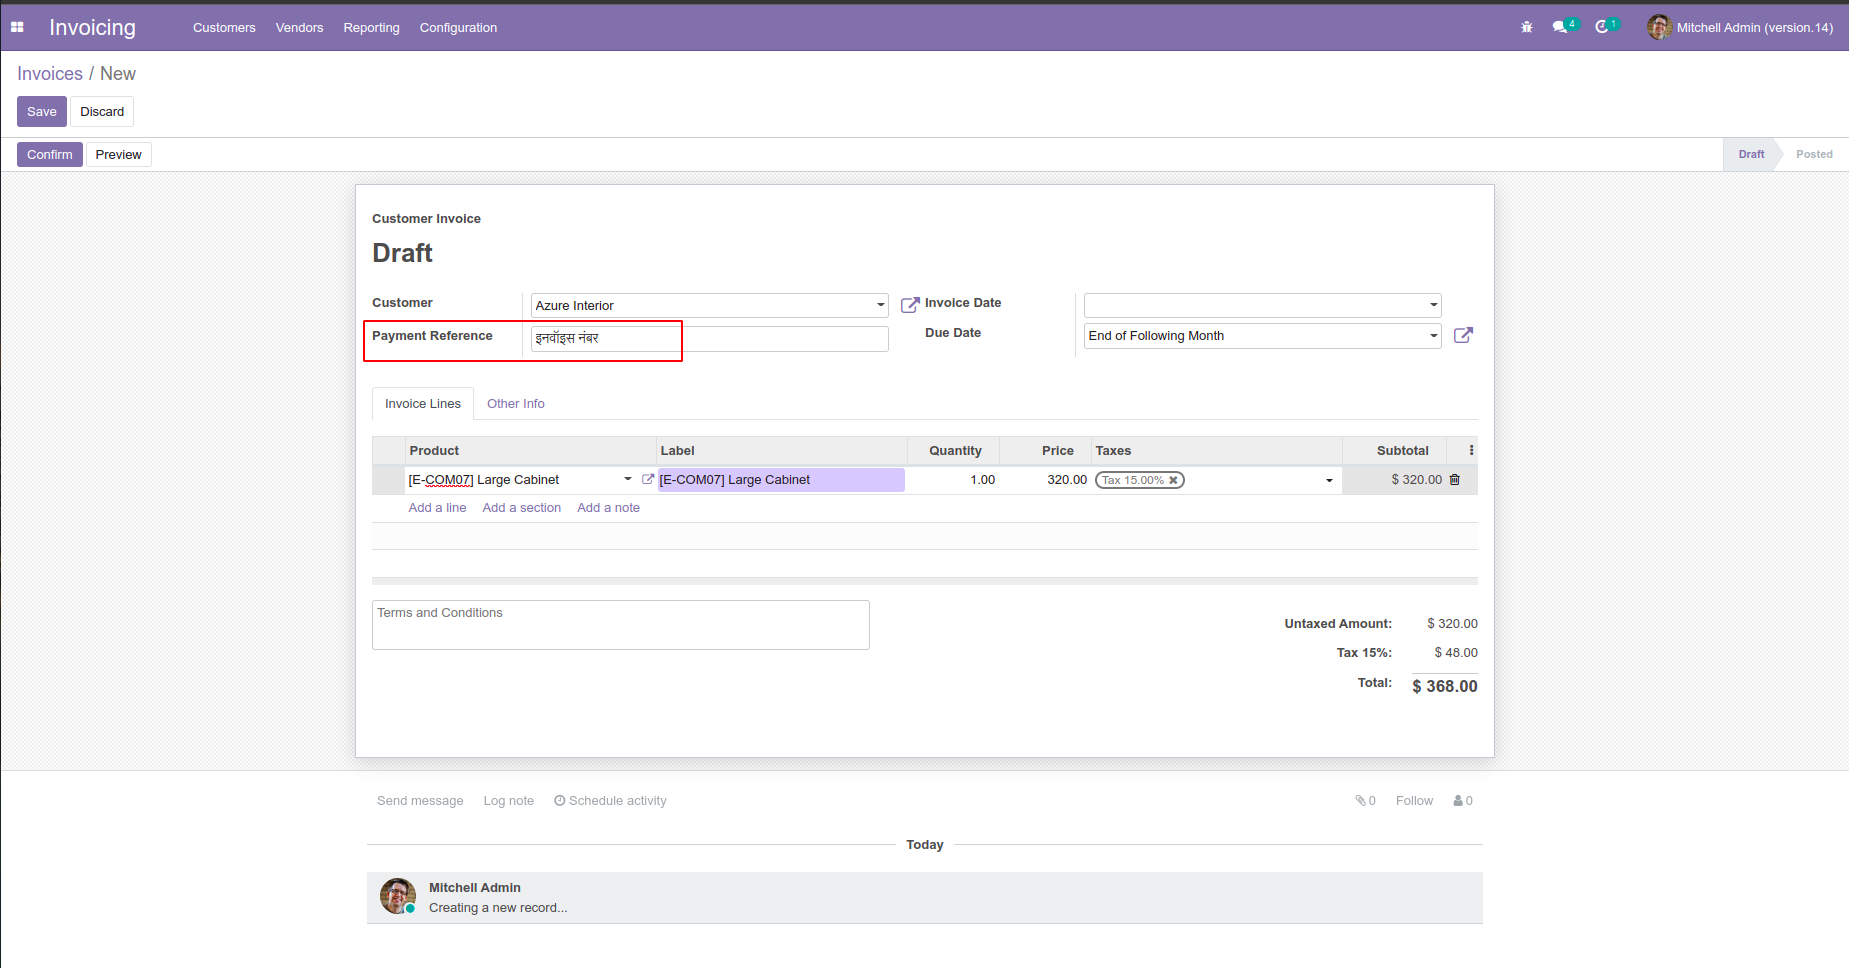
Task: Expand End of Following Month dropdown
Action: pyautogui.click(x=1433, y=336)
